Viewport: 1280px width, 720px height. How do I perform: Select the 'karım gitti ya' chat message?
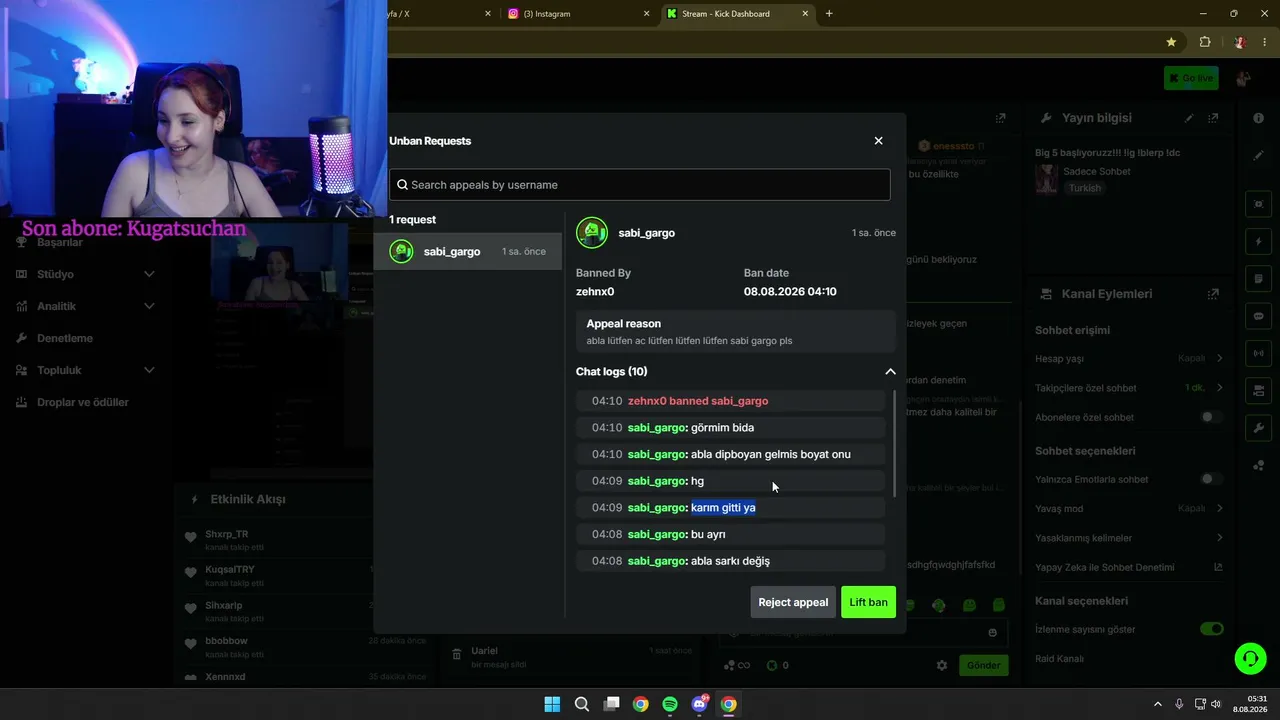731,508
